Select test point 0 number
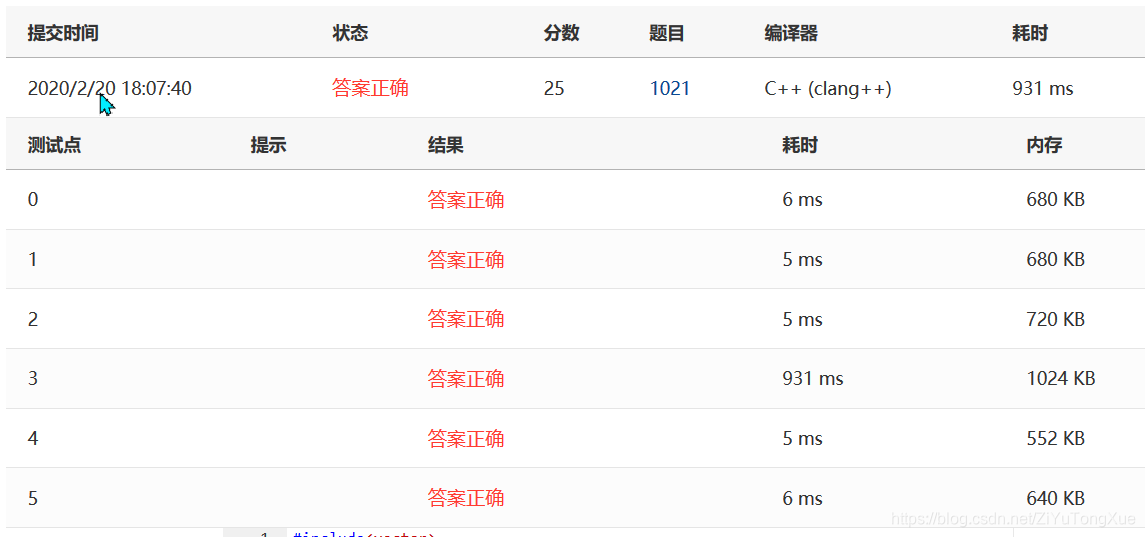The width and height of the screenshot is (1145, 537). [33, 199]
